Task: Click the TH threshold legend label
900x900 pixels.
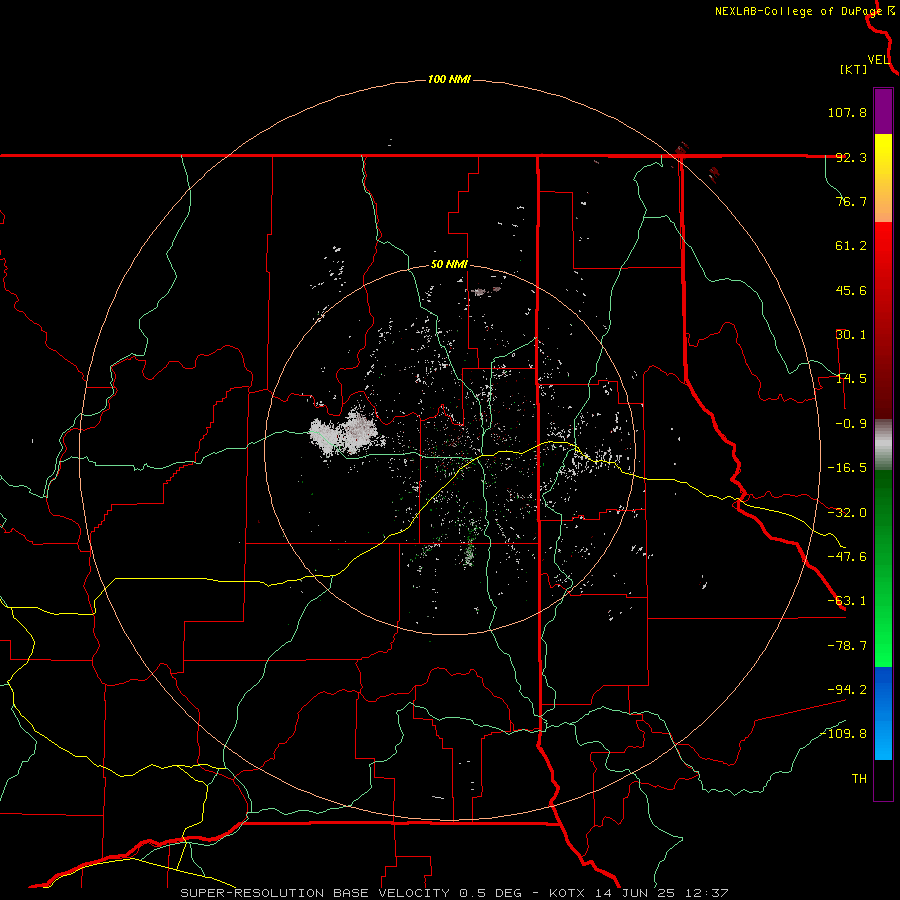Action: (859, 779)
